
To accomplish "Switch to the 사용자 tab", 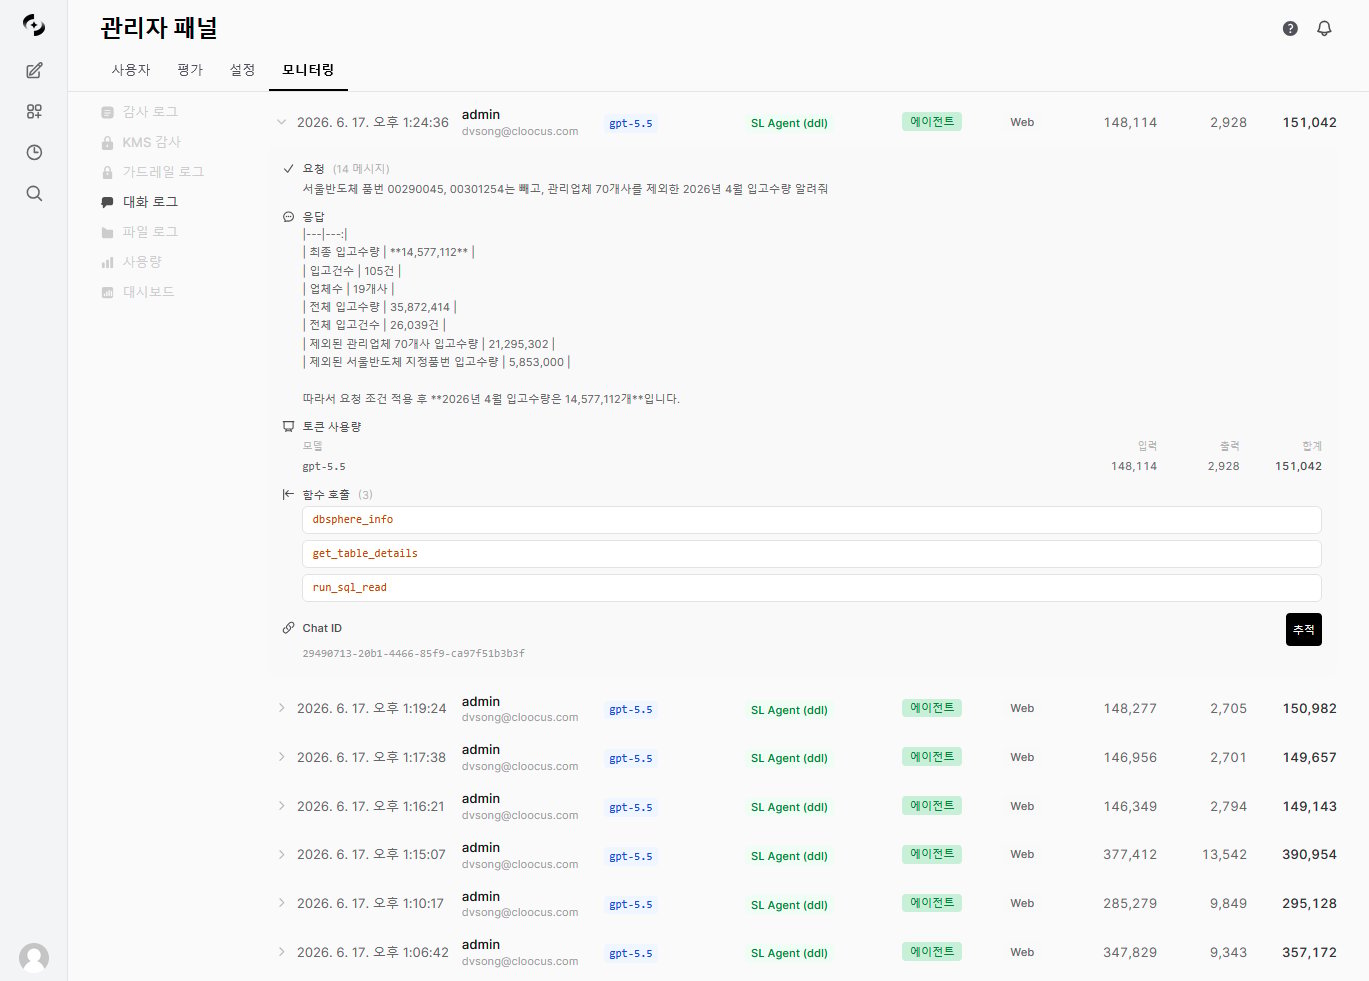I will [131, 70].
